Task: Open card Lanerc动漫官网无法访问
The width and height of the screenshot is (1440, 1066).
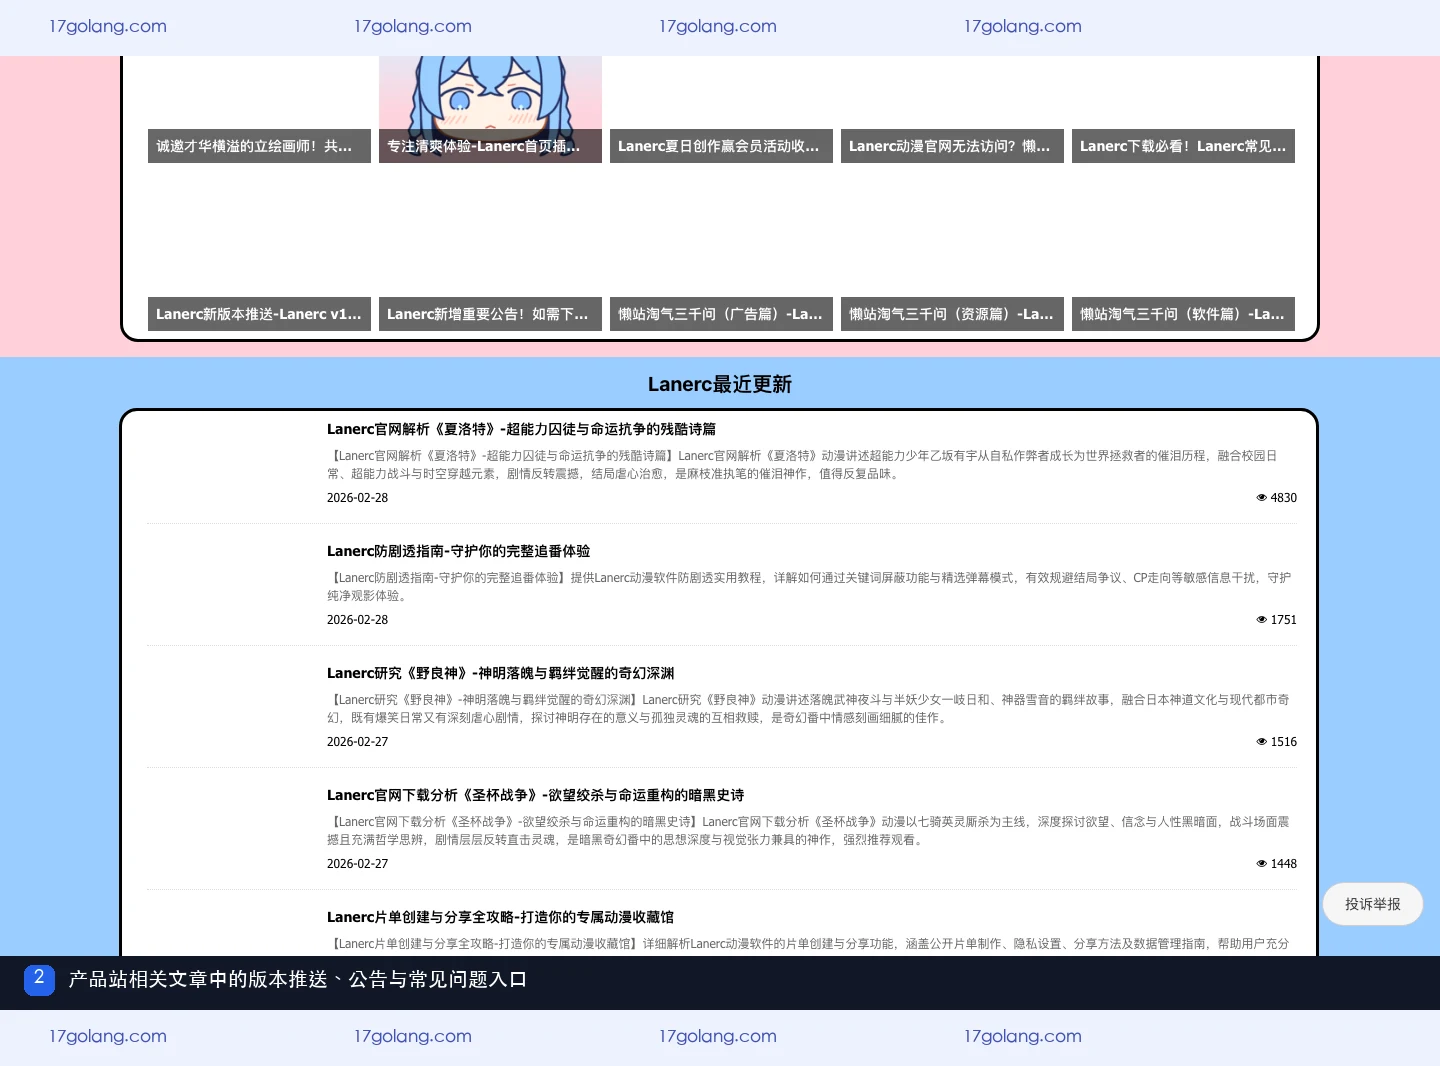Action: tap(952, 146)
